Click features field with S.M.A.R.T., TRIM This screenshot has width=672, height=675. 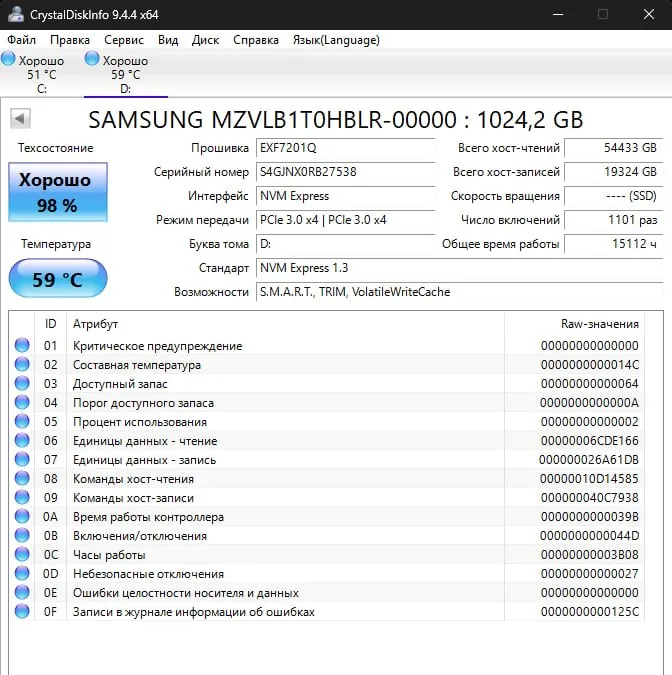[x=459, y=292]
